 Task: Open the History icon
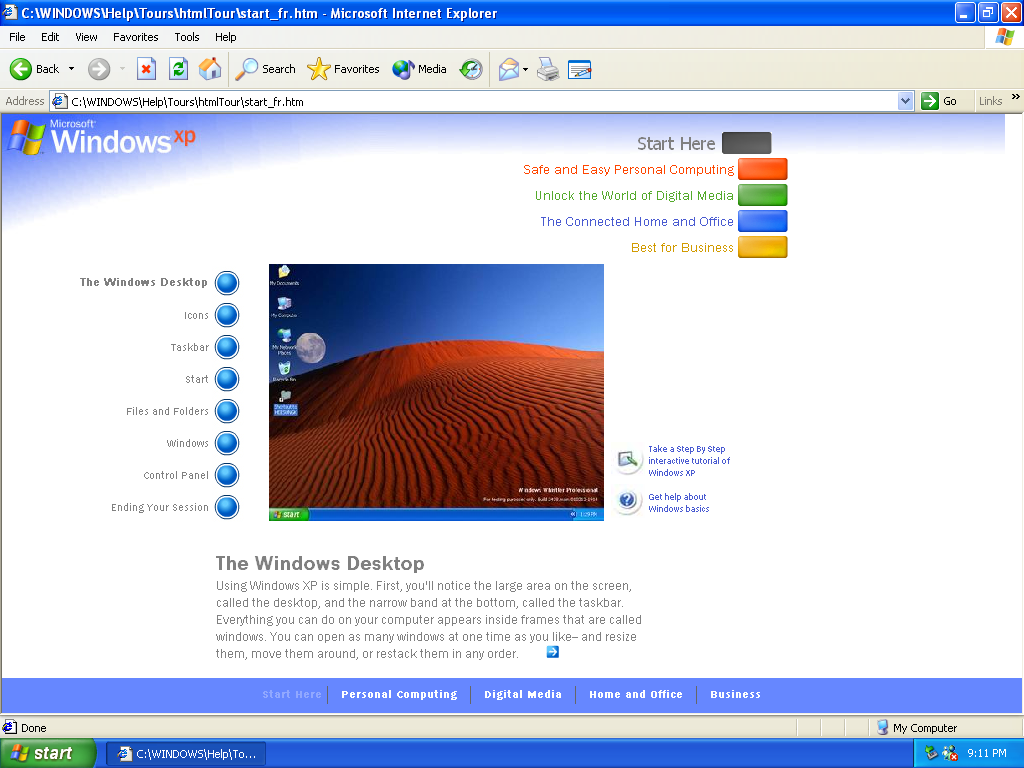pos(471,69)
